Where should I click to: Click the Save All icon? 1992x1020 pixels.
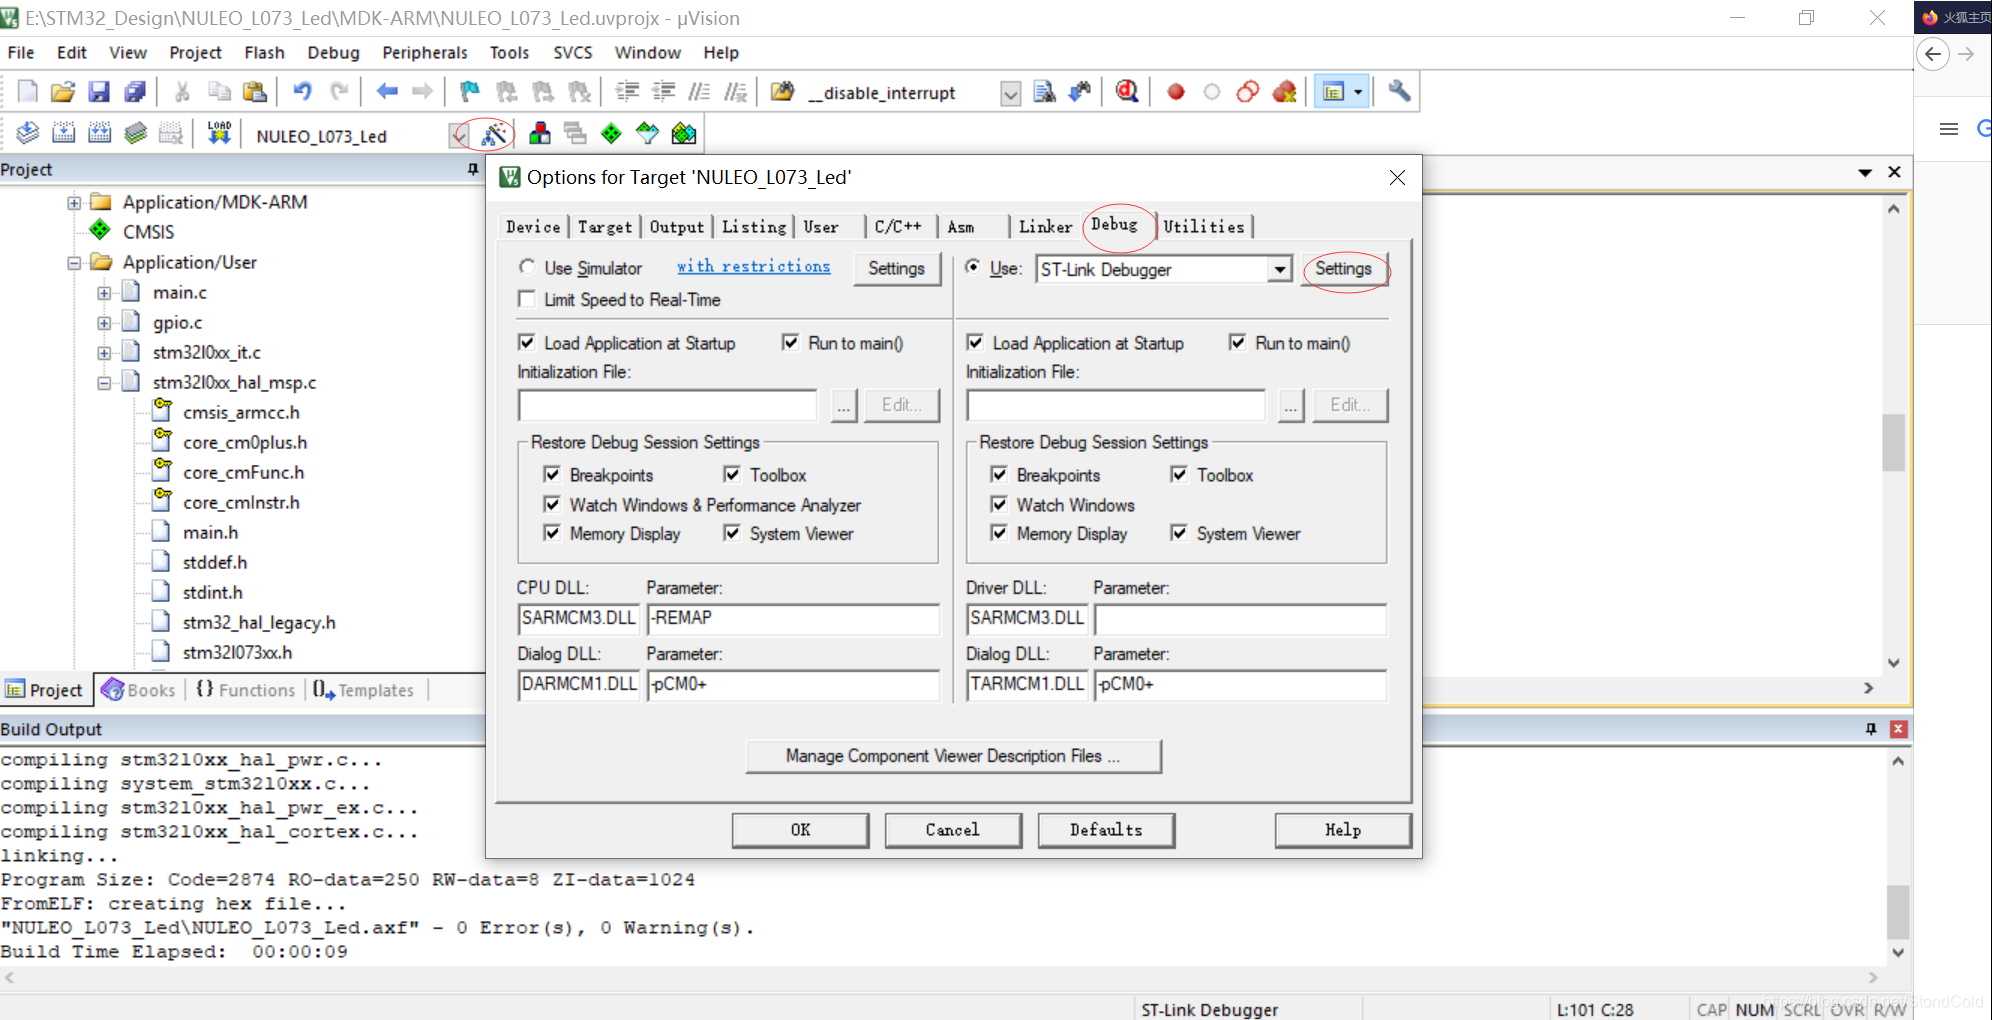pos(135,92)
